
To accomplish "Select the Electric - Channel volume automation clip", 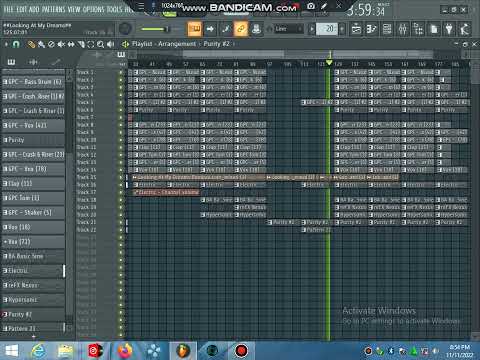I will pos(166,192).
